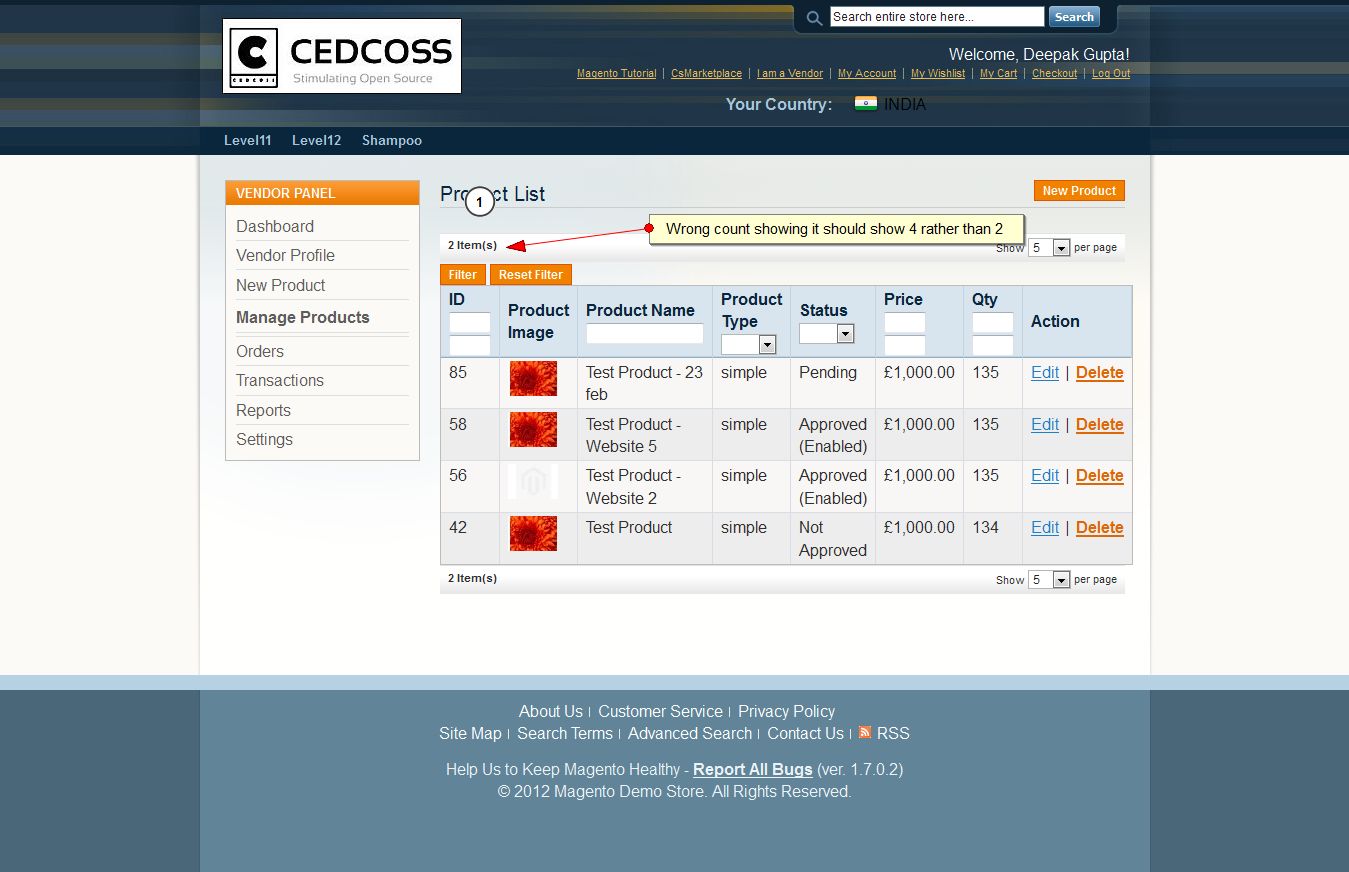Delete Test Product - Website 2
This screenshot has height=872, width=1349.
click(1100, 475)
